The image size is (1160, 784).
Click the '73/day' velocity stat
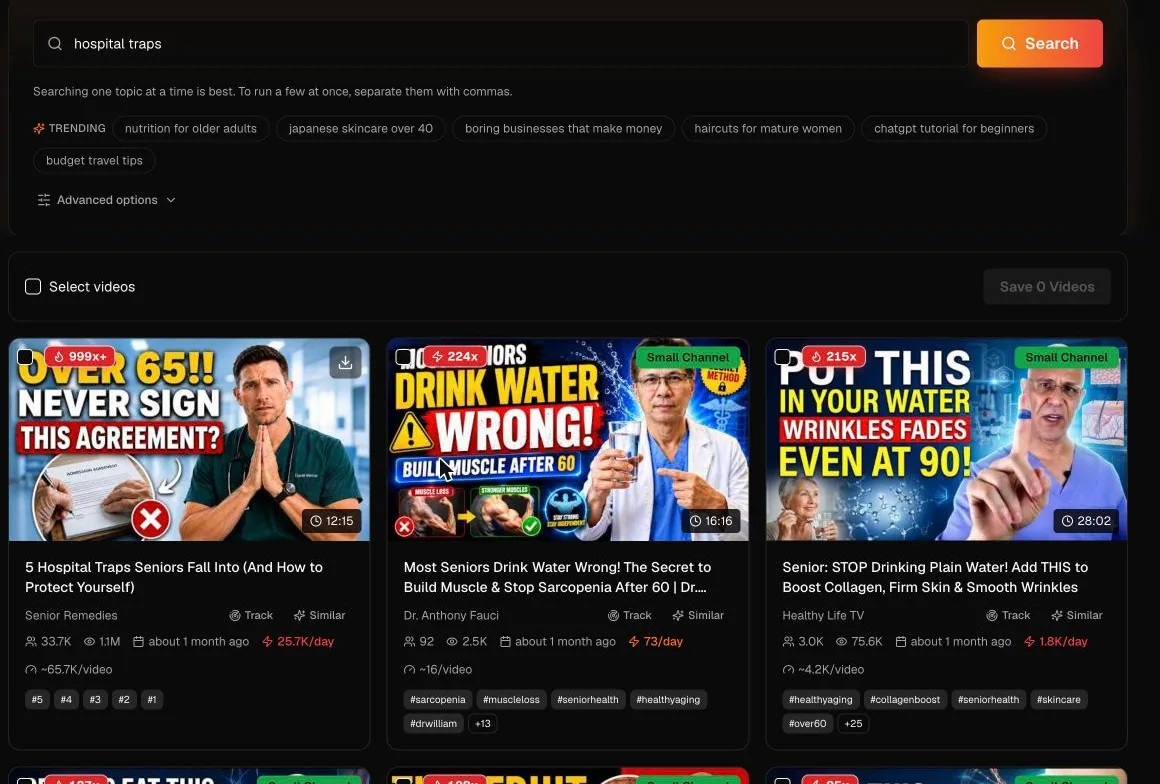coord(655,641)
